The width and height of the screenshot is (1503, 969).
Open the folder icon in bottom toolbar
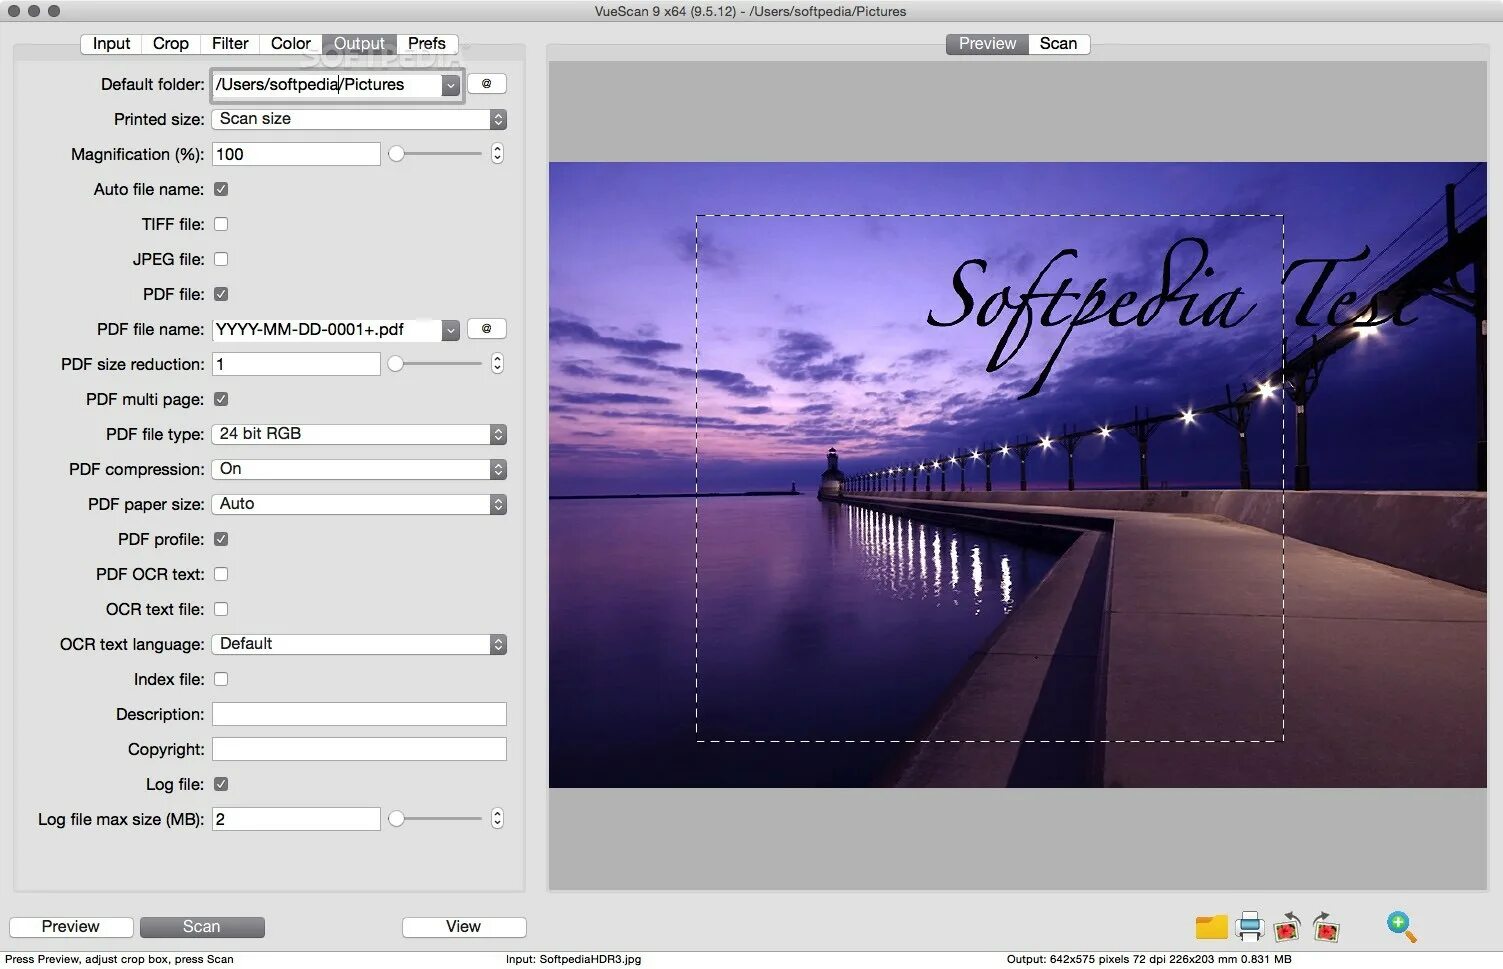click(x=1211, y=927)
